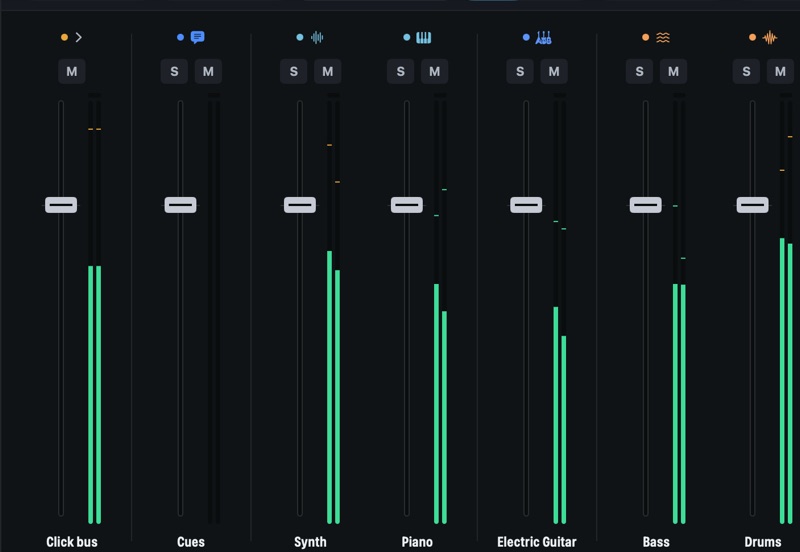Select the Cues channel name
The width and height of the screenshot is (800, 552).
pyautogui.click(x=191, y=542)
